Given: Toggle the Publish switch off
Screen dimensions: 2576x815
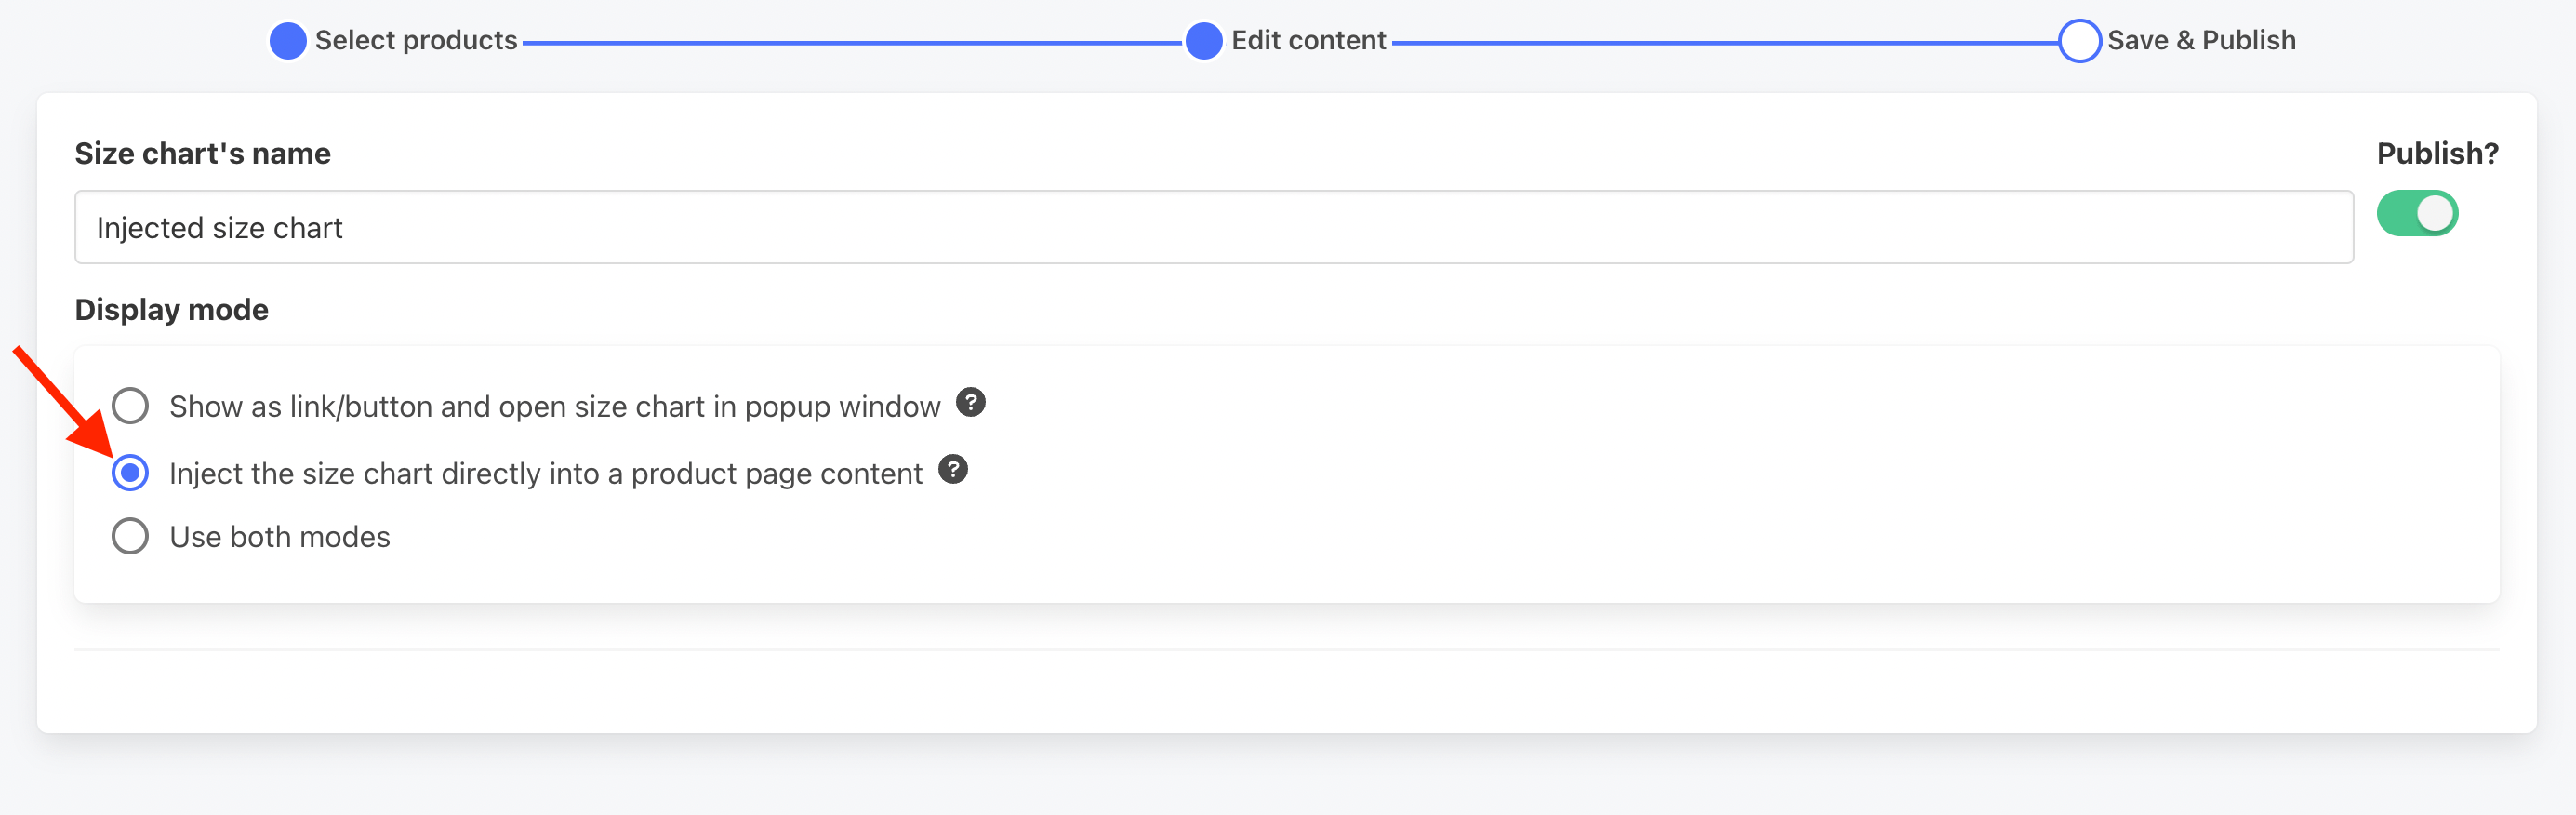Looking at the screenshot, I should tap(2417, 213).
